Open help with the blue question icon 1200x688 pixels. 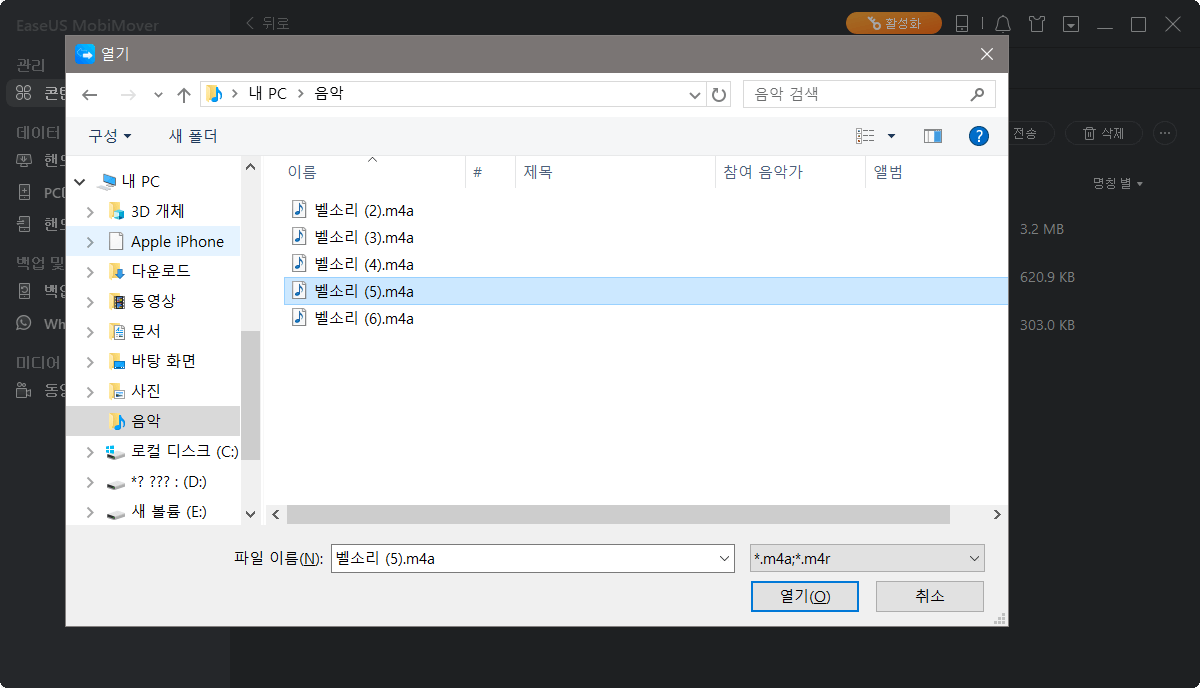click(x=979, y=136)
